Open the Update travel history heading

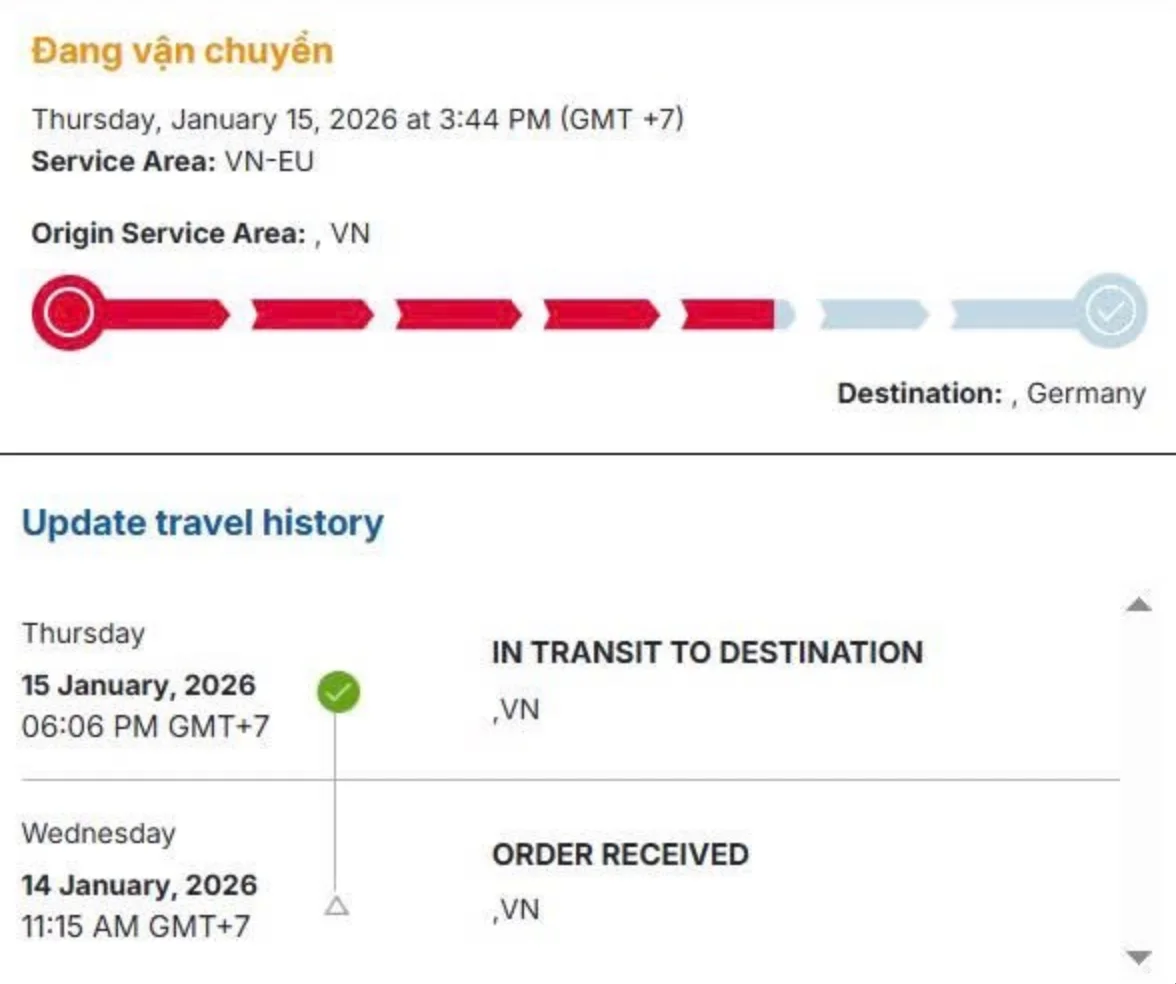[202, 523]
